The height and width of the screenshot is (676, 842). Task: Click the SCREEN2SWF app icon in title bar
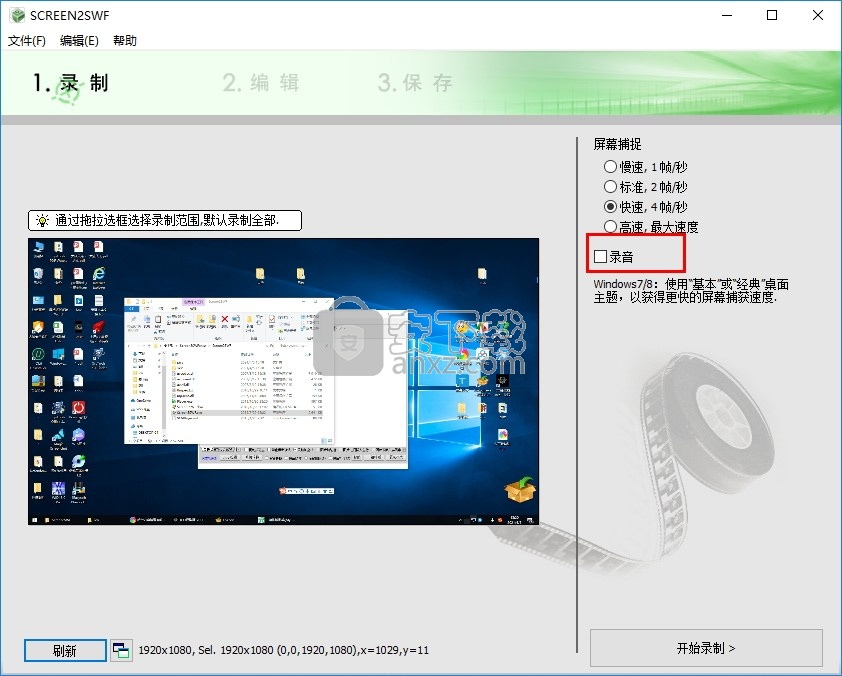[x=17, y=16]
